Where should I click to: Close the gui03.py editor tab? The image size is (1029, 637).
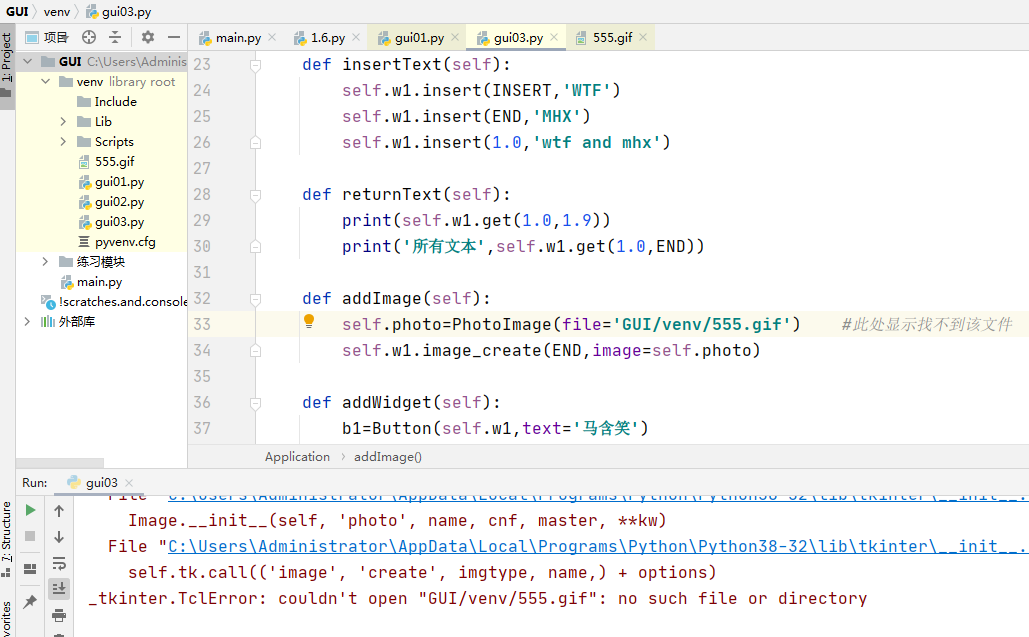point(554,37)
